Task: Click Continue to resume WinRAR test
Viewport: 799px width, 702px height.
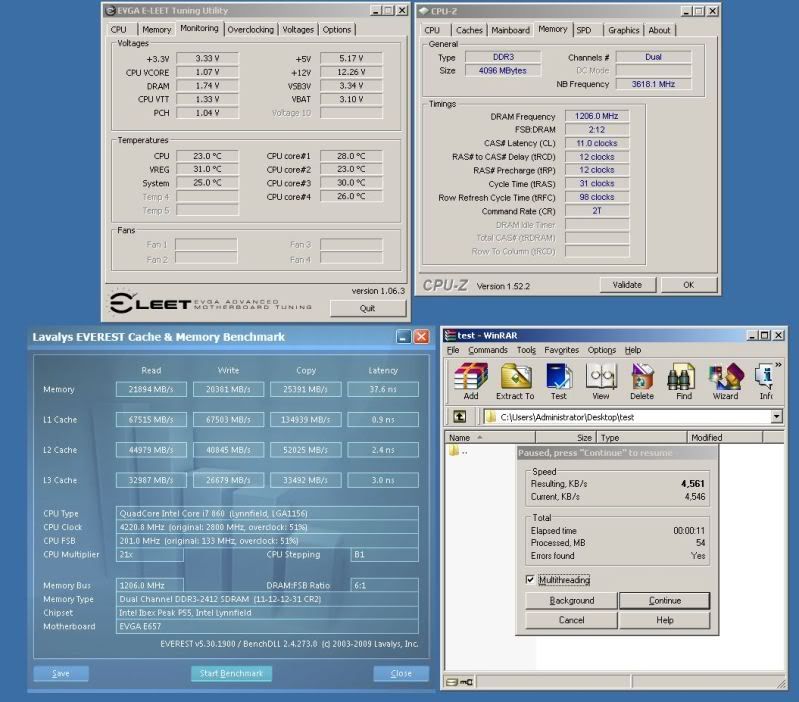Action: 665,601
